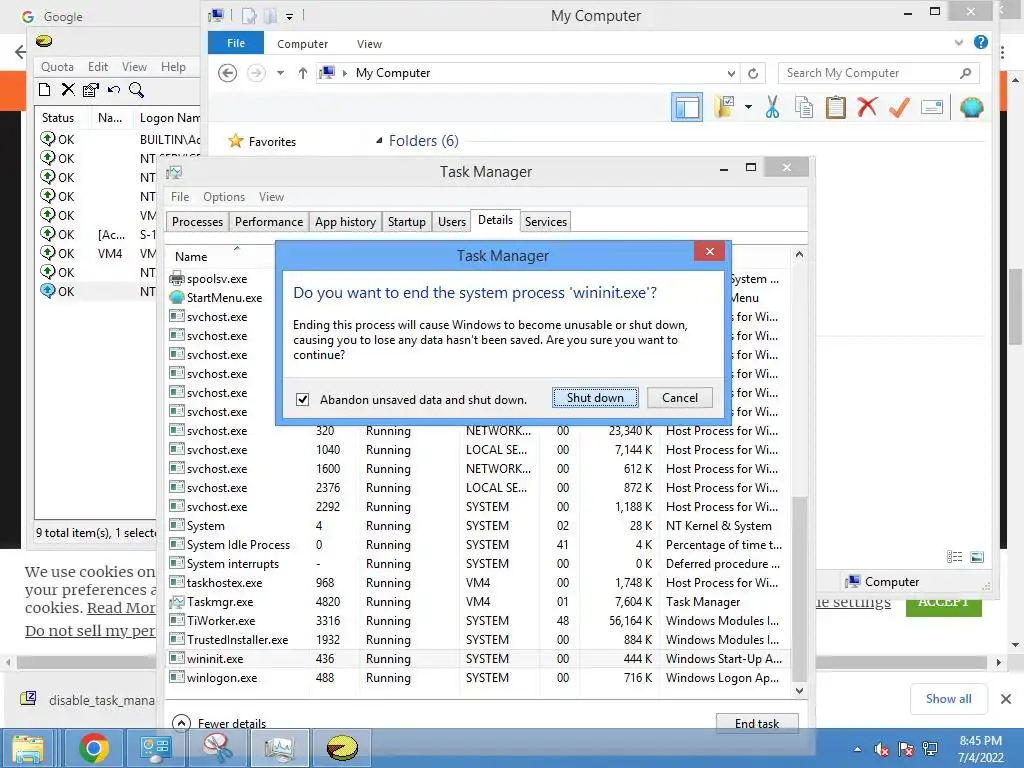Select the TrustedInstaller.exe process row
The height and width of the screenshot is (768, 1024).
479,639
